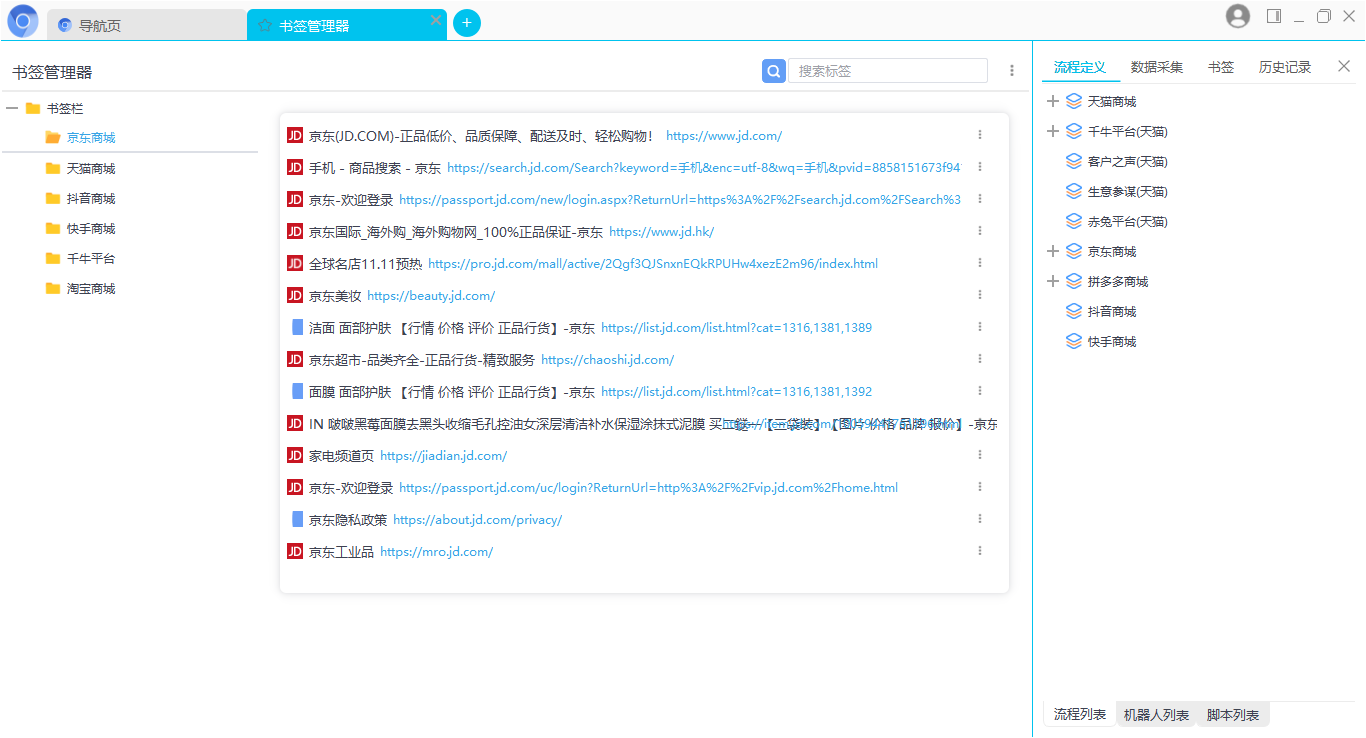Click the folder icon of 天猫商城 bookmark folder

click(x=53, y=168)
